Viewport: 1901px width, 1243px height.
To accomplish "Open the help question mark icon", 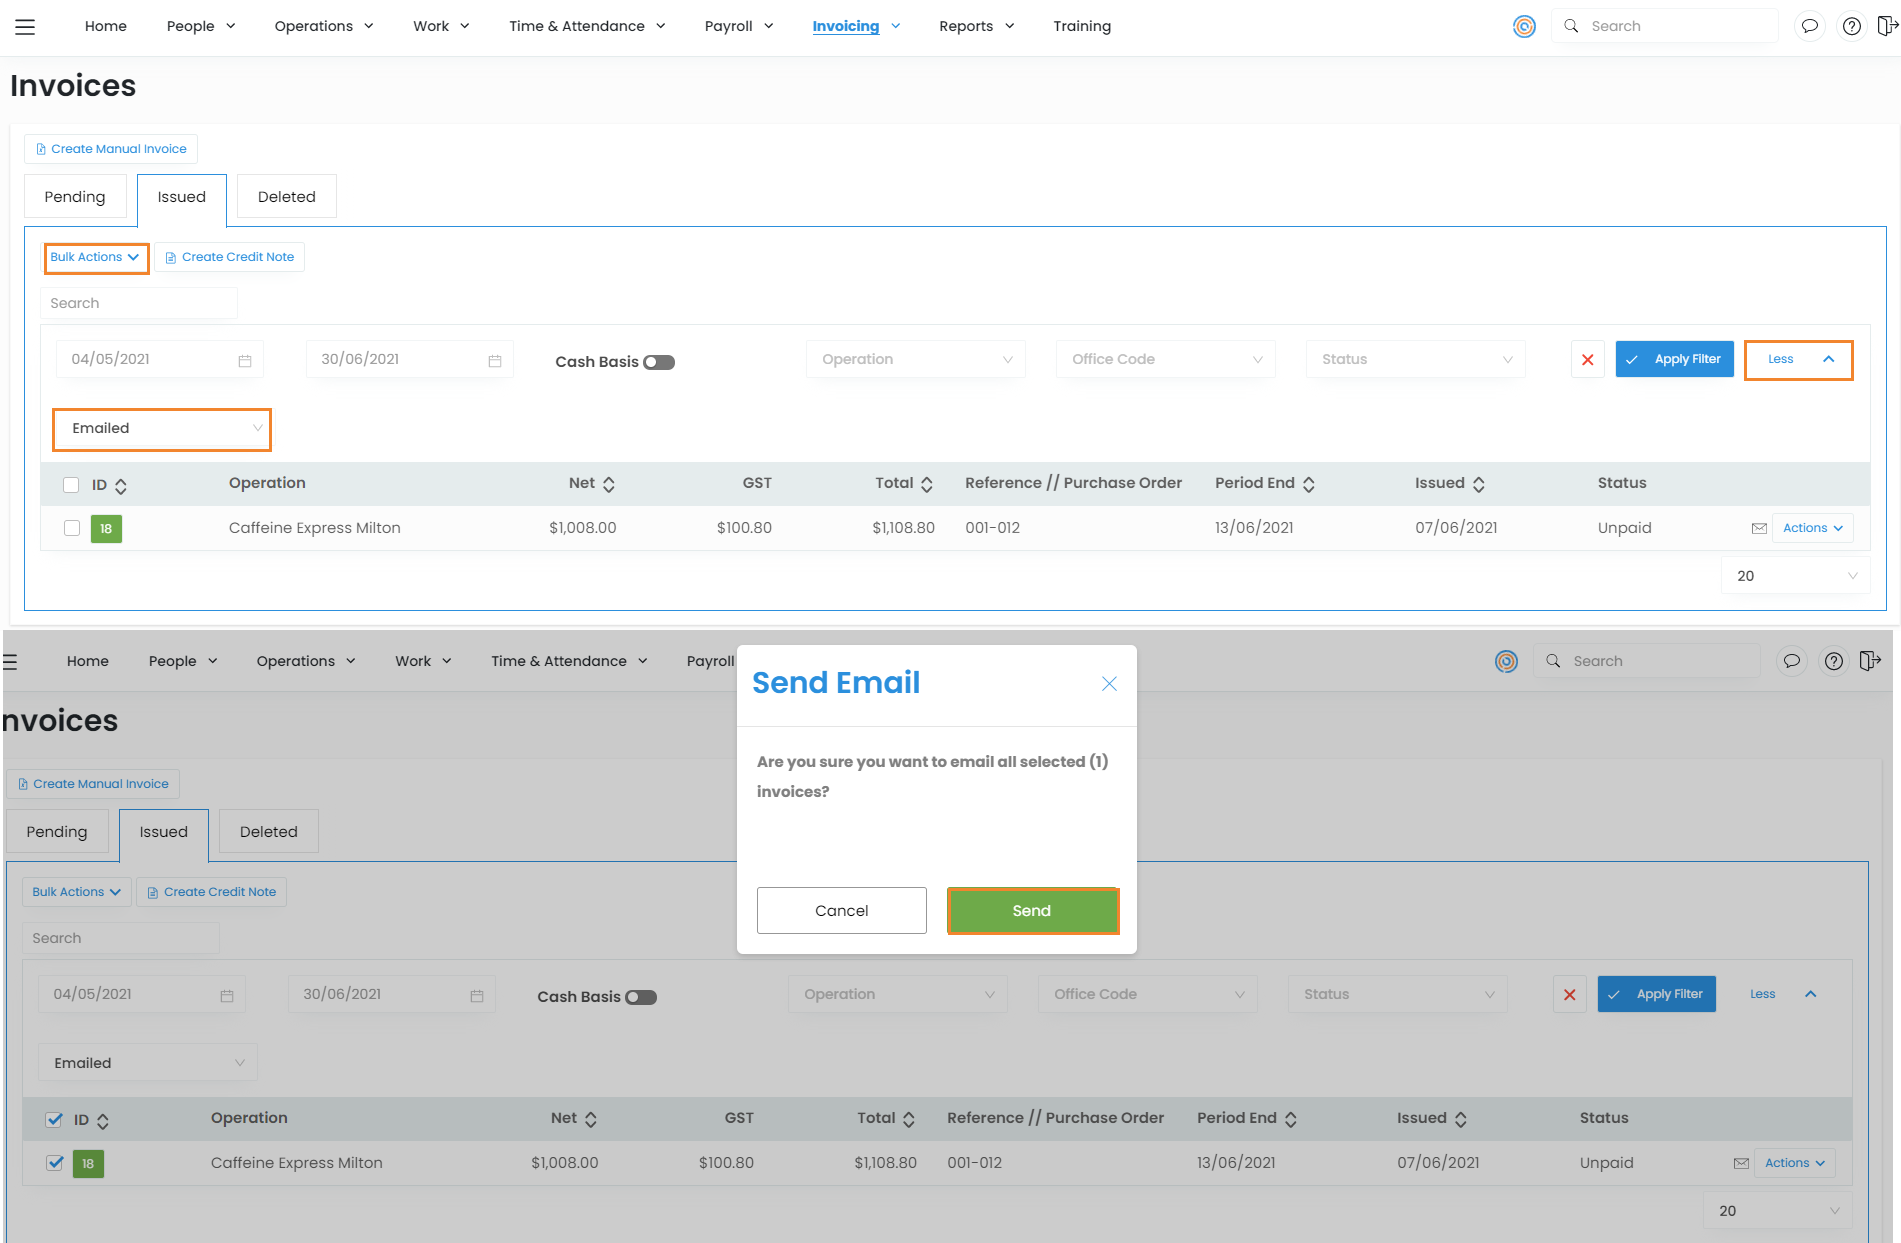I will coord(1851,26).
